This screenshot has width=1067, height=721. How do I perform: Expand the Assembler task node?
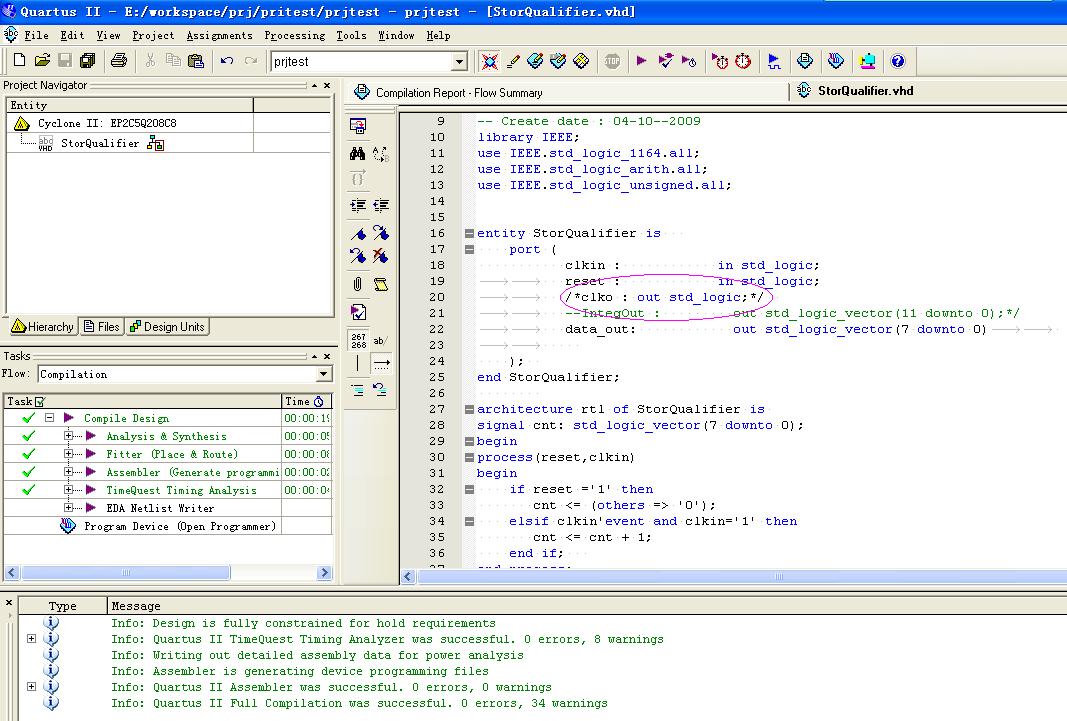pos(68,471)
